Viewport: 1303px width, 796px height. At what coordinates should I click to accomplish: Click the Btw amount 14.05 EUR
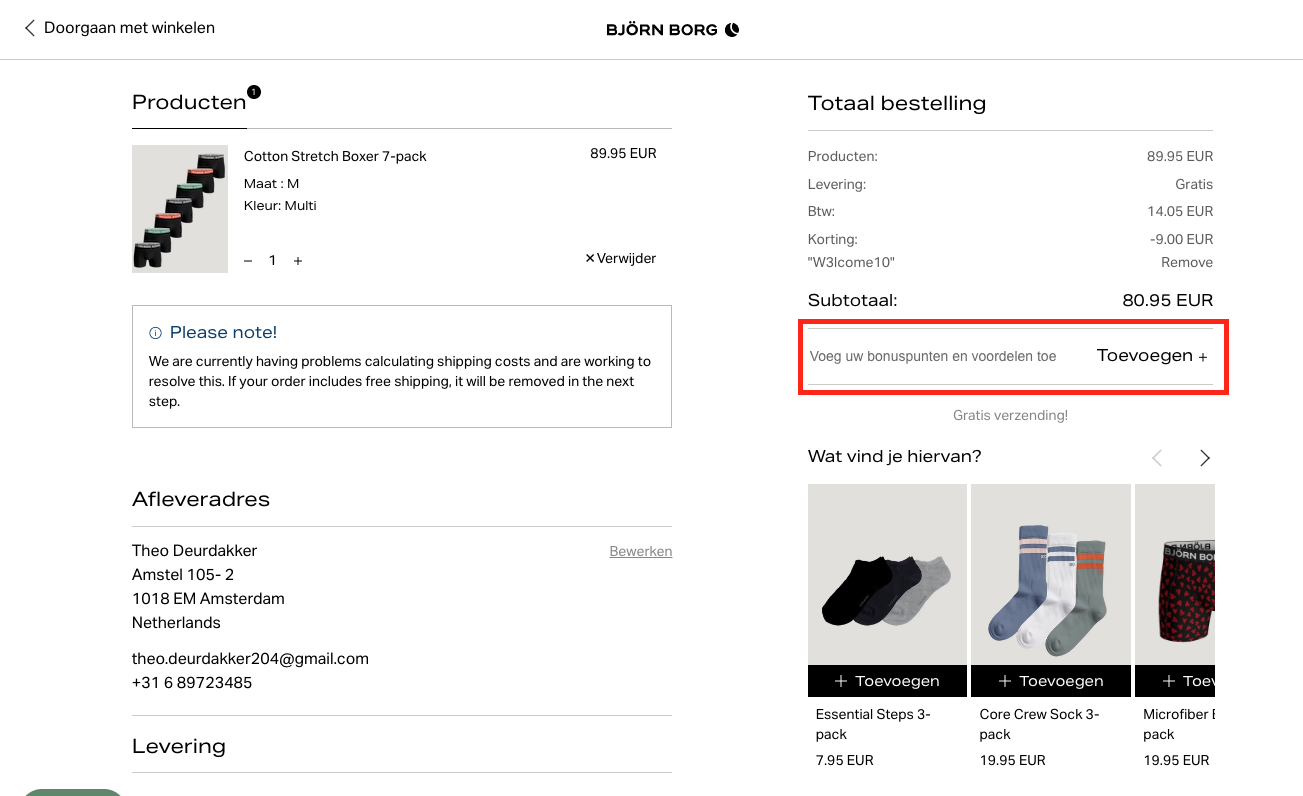1180,212
